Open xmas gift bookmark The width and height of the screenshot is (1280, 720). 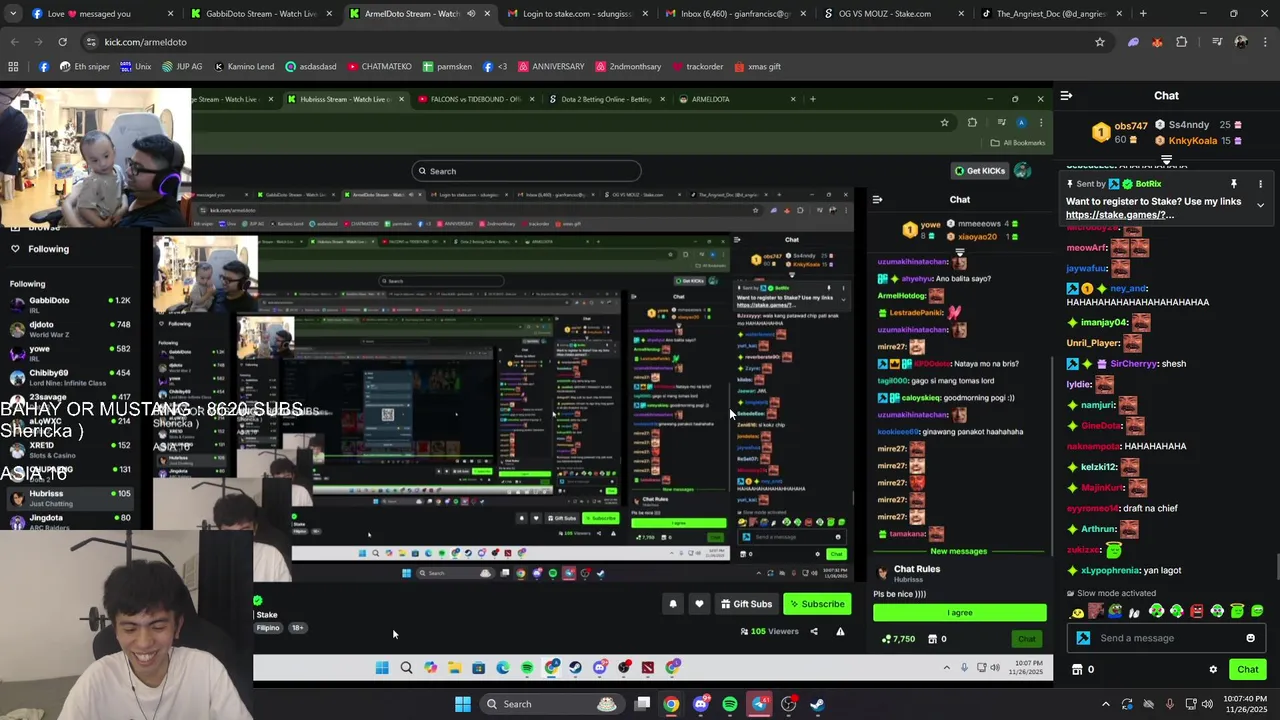tap(757, 67)
